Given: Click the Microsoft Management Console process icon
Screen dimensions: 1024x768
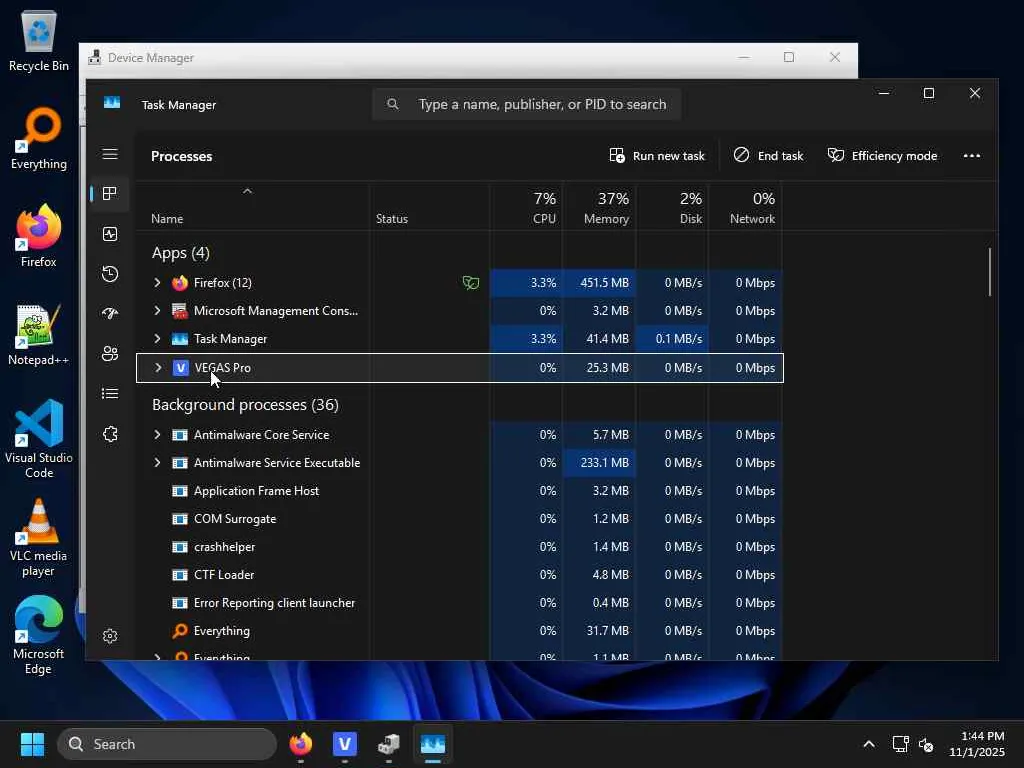Looking at the screenshot, I should [180, 311].
